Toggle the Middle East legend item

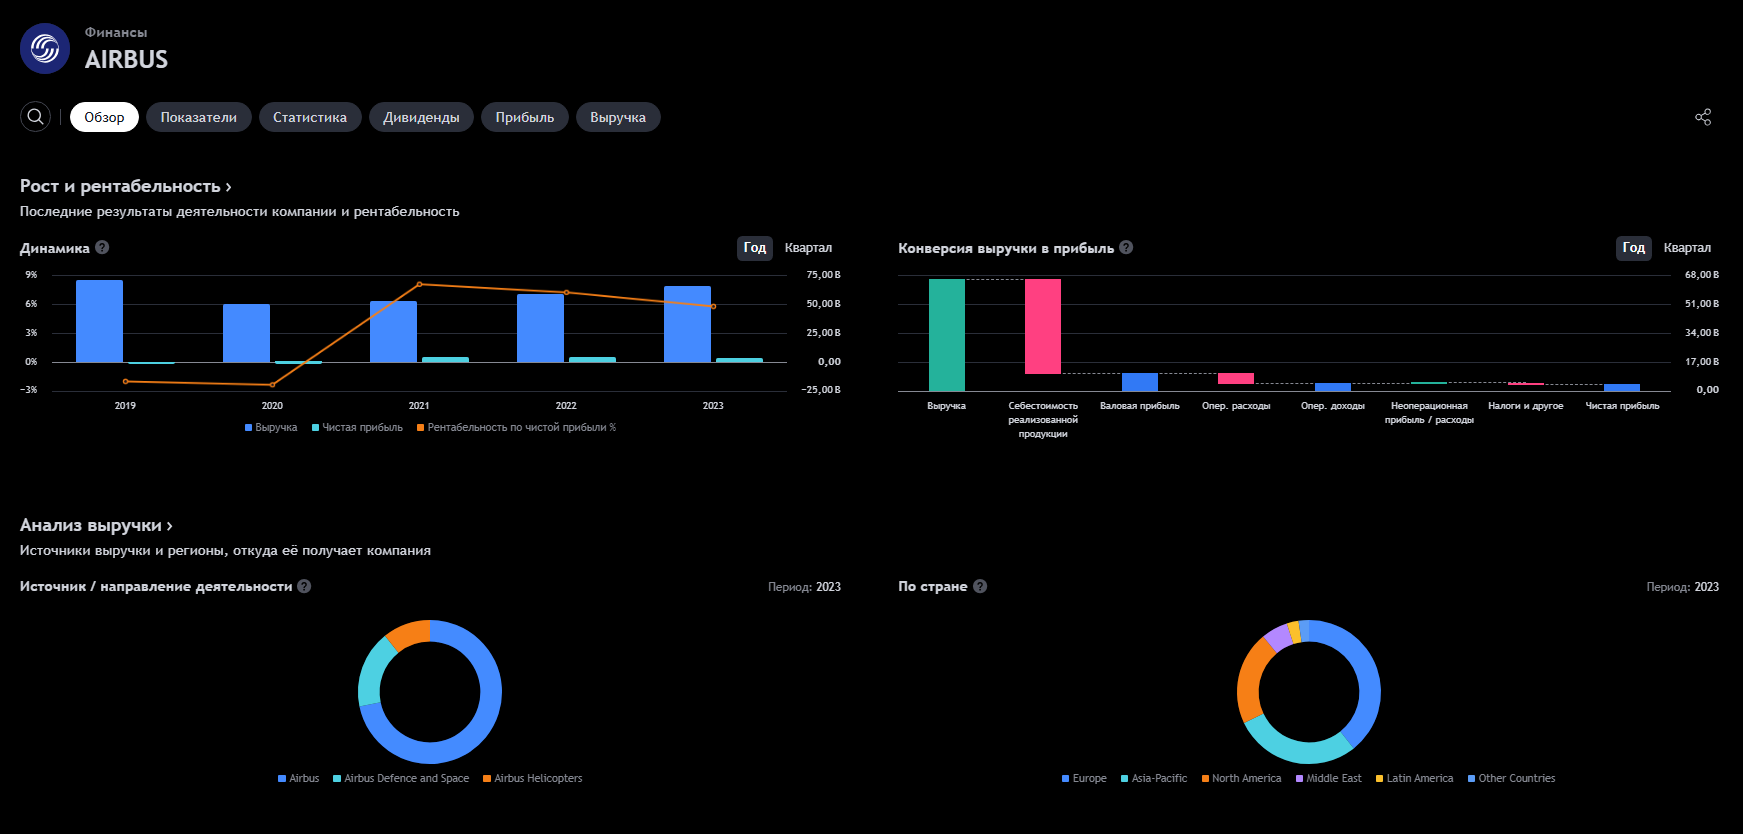[1329, 778]
